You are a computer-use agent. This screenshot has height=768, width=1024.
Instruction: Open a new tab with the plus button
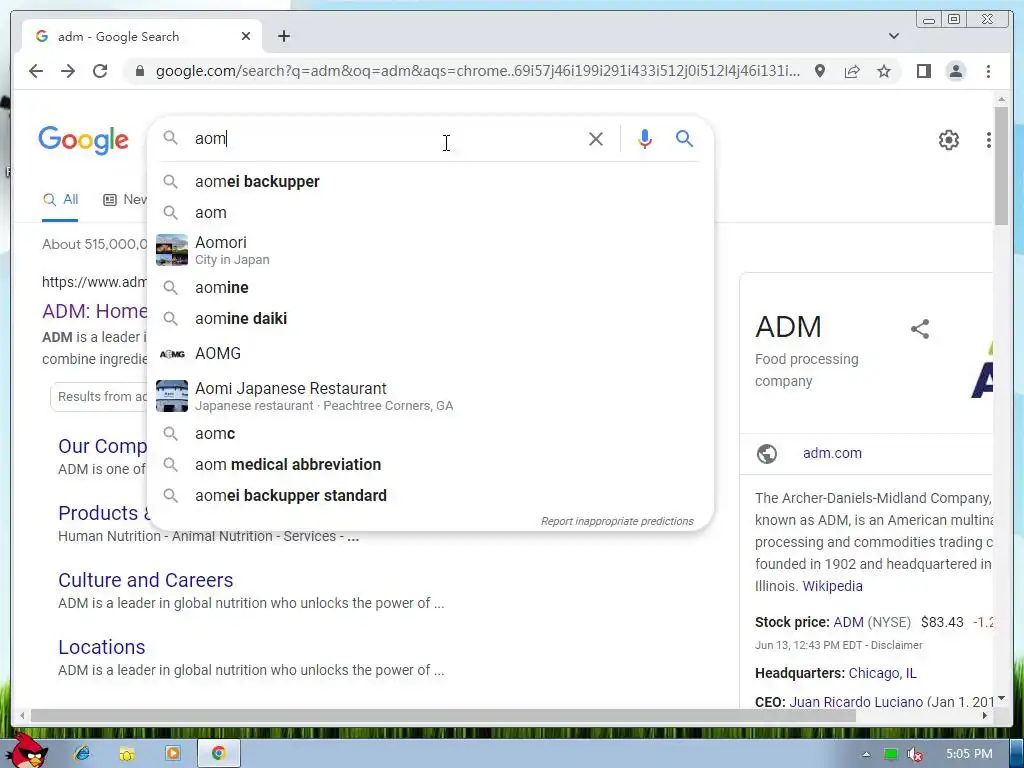[x=283, y=36]
